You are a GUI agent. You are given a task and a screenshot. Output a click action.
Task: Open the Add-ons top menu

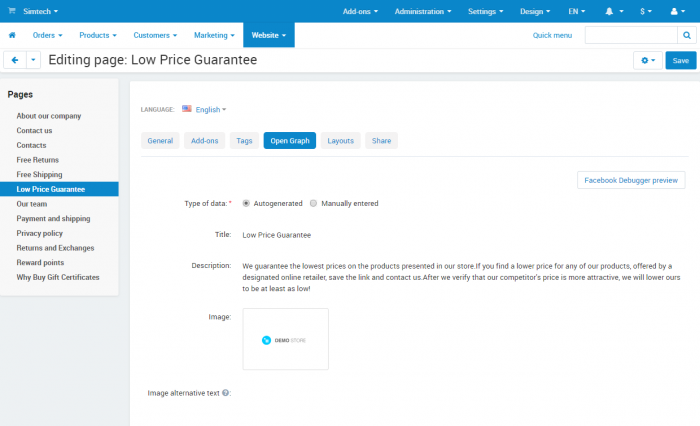(360, 12)
